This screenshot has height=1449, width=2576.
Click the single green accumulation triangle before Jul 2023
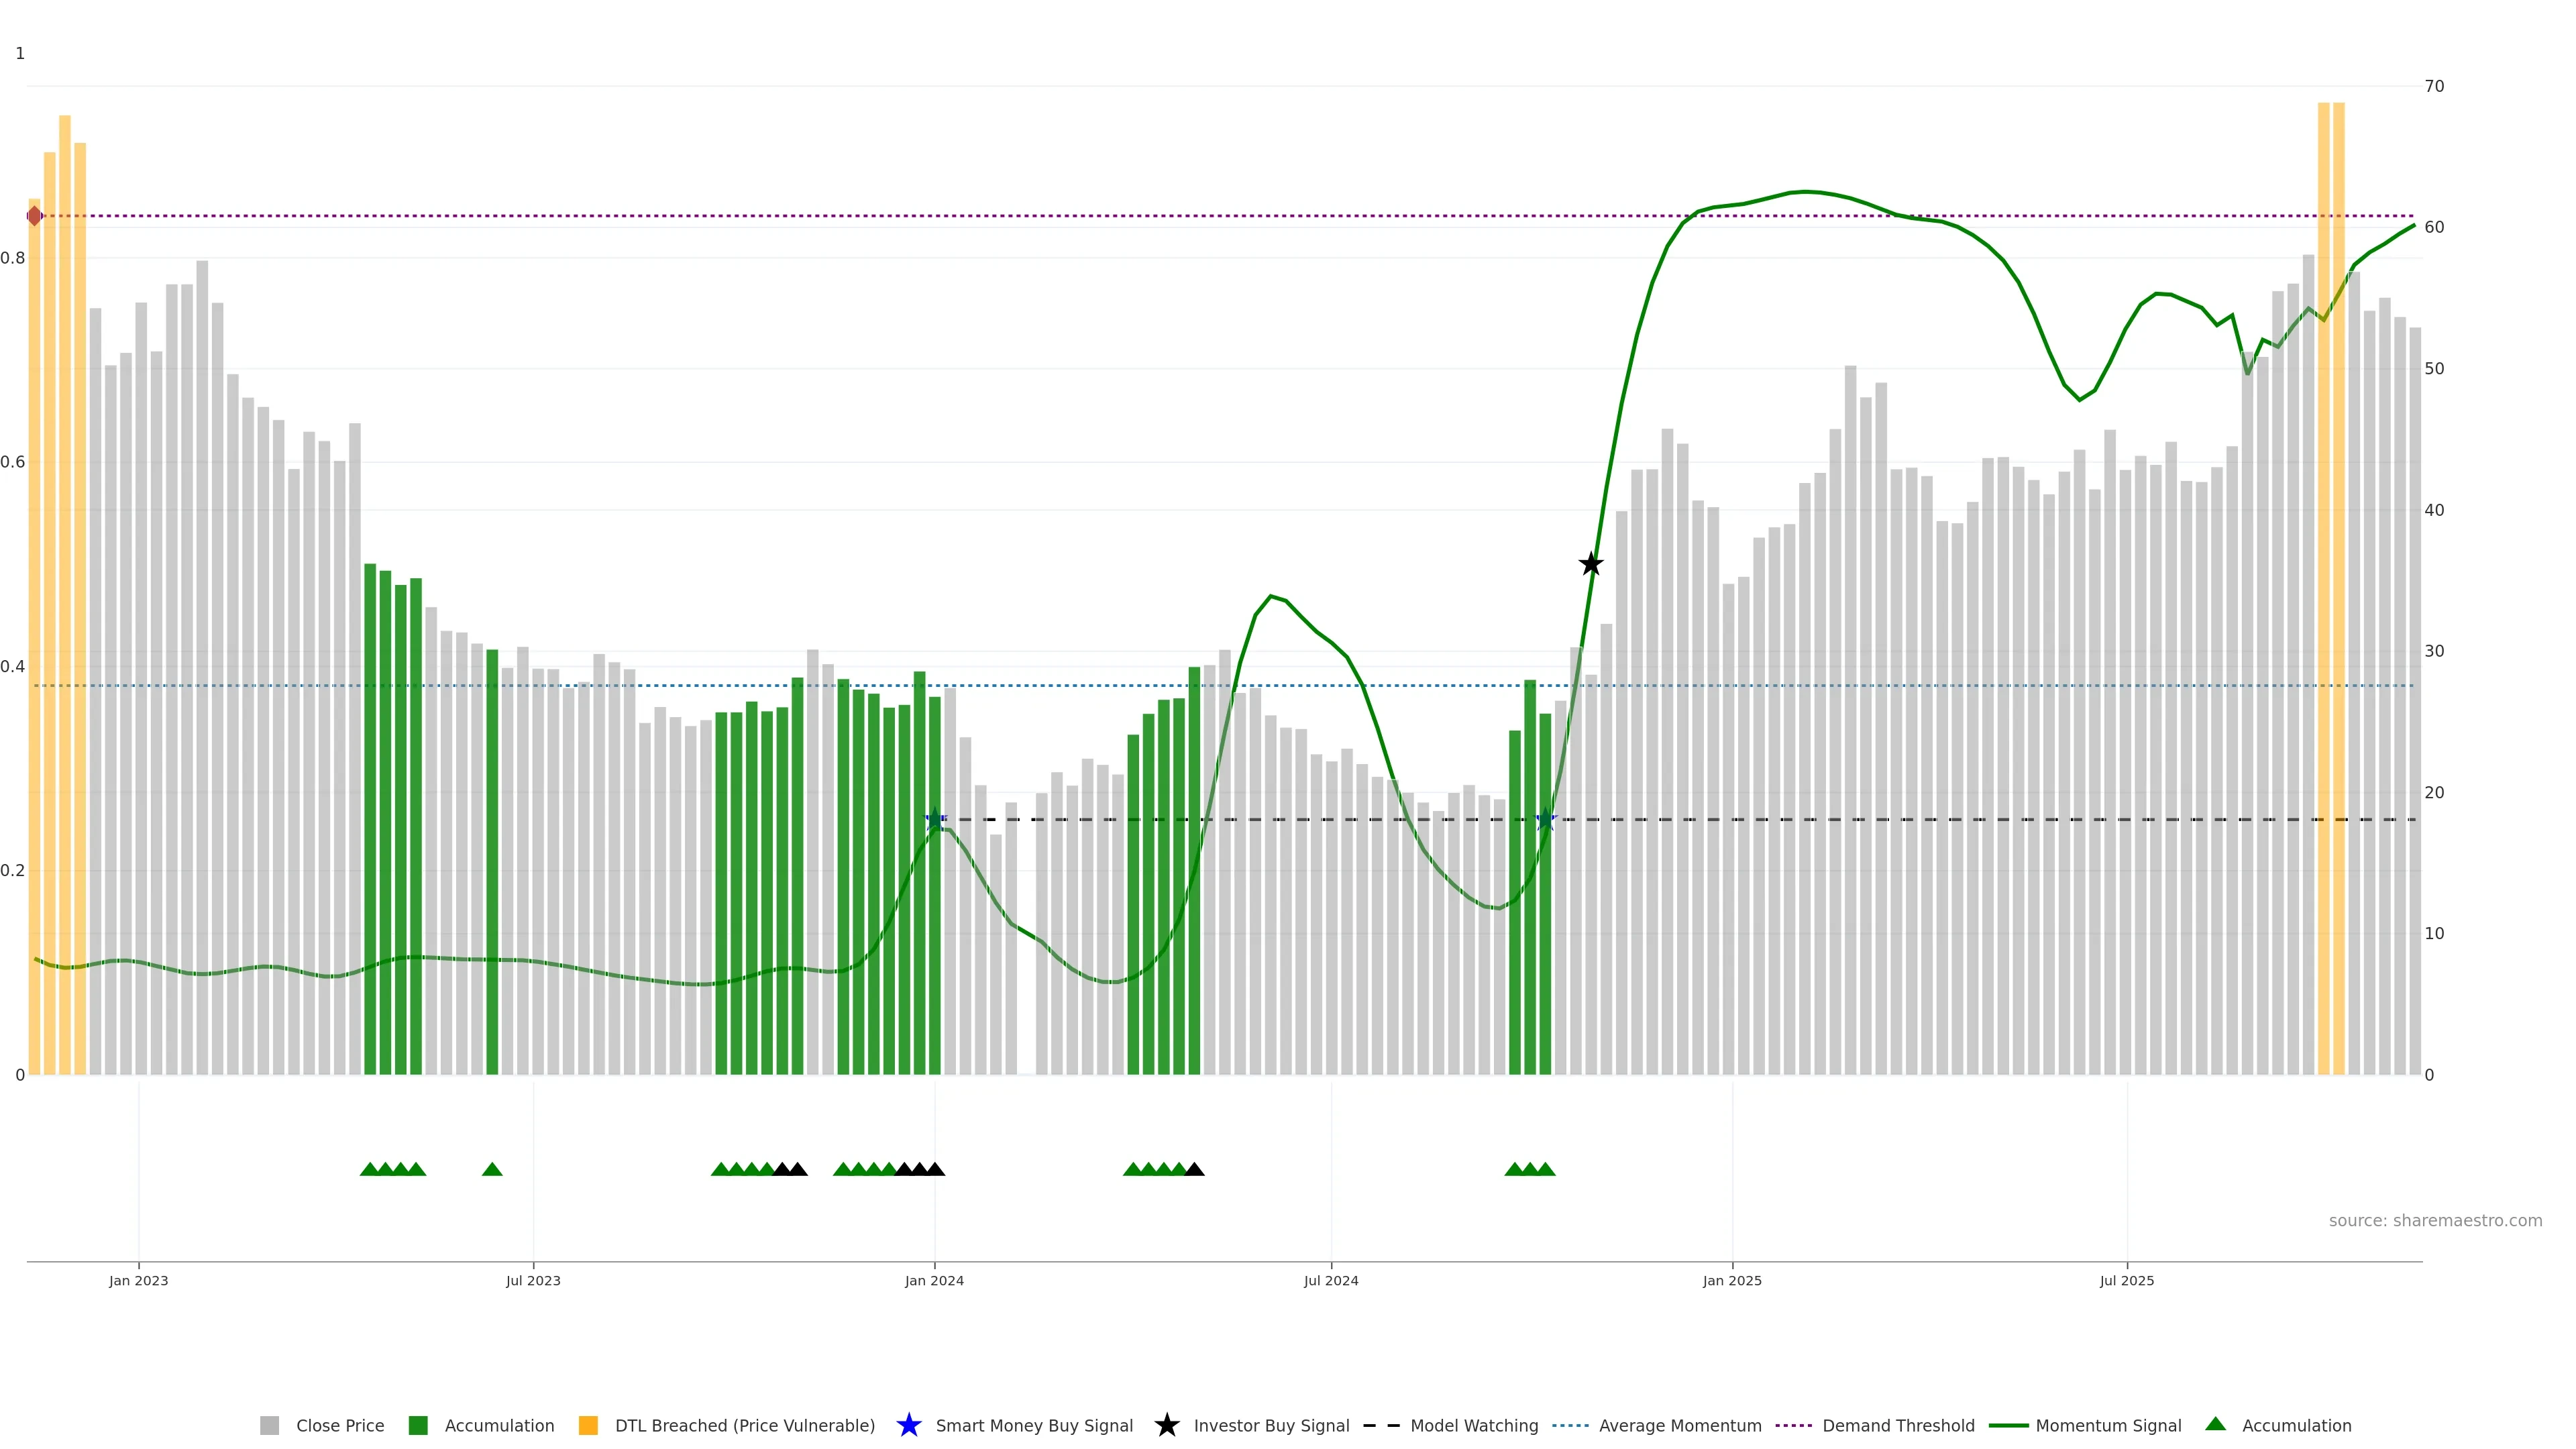tap(492, 1169)
